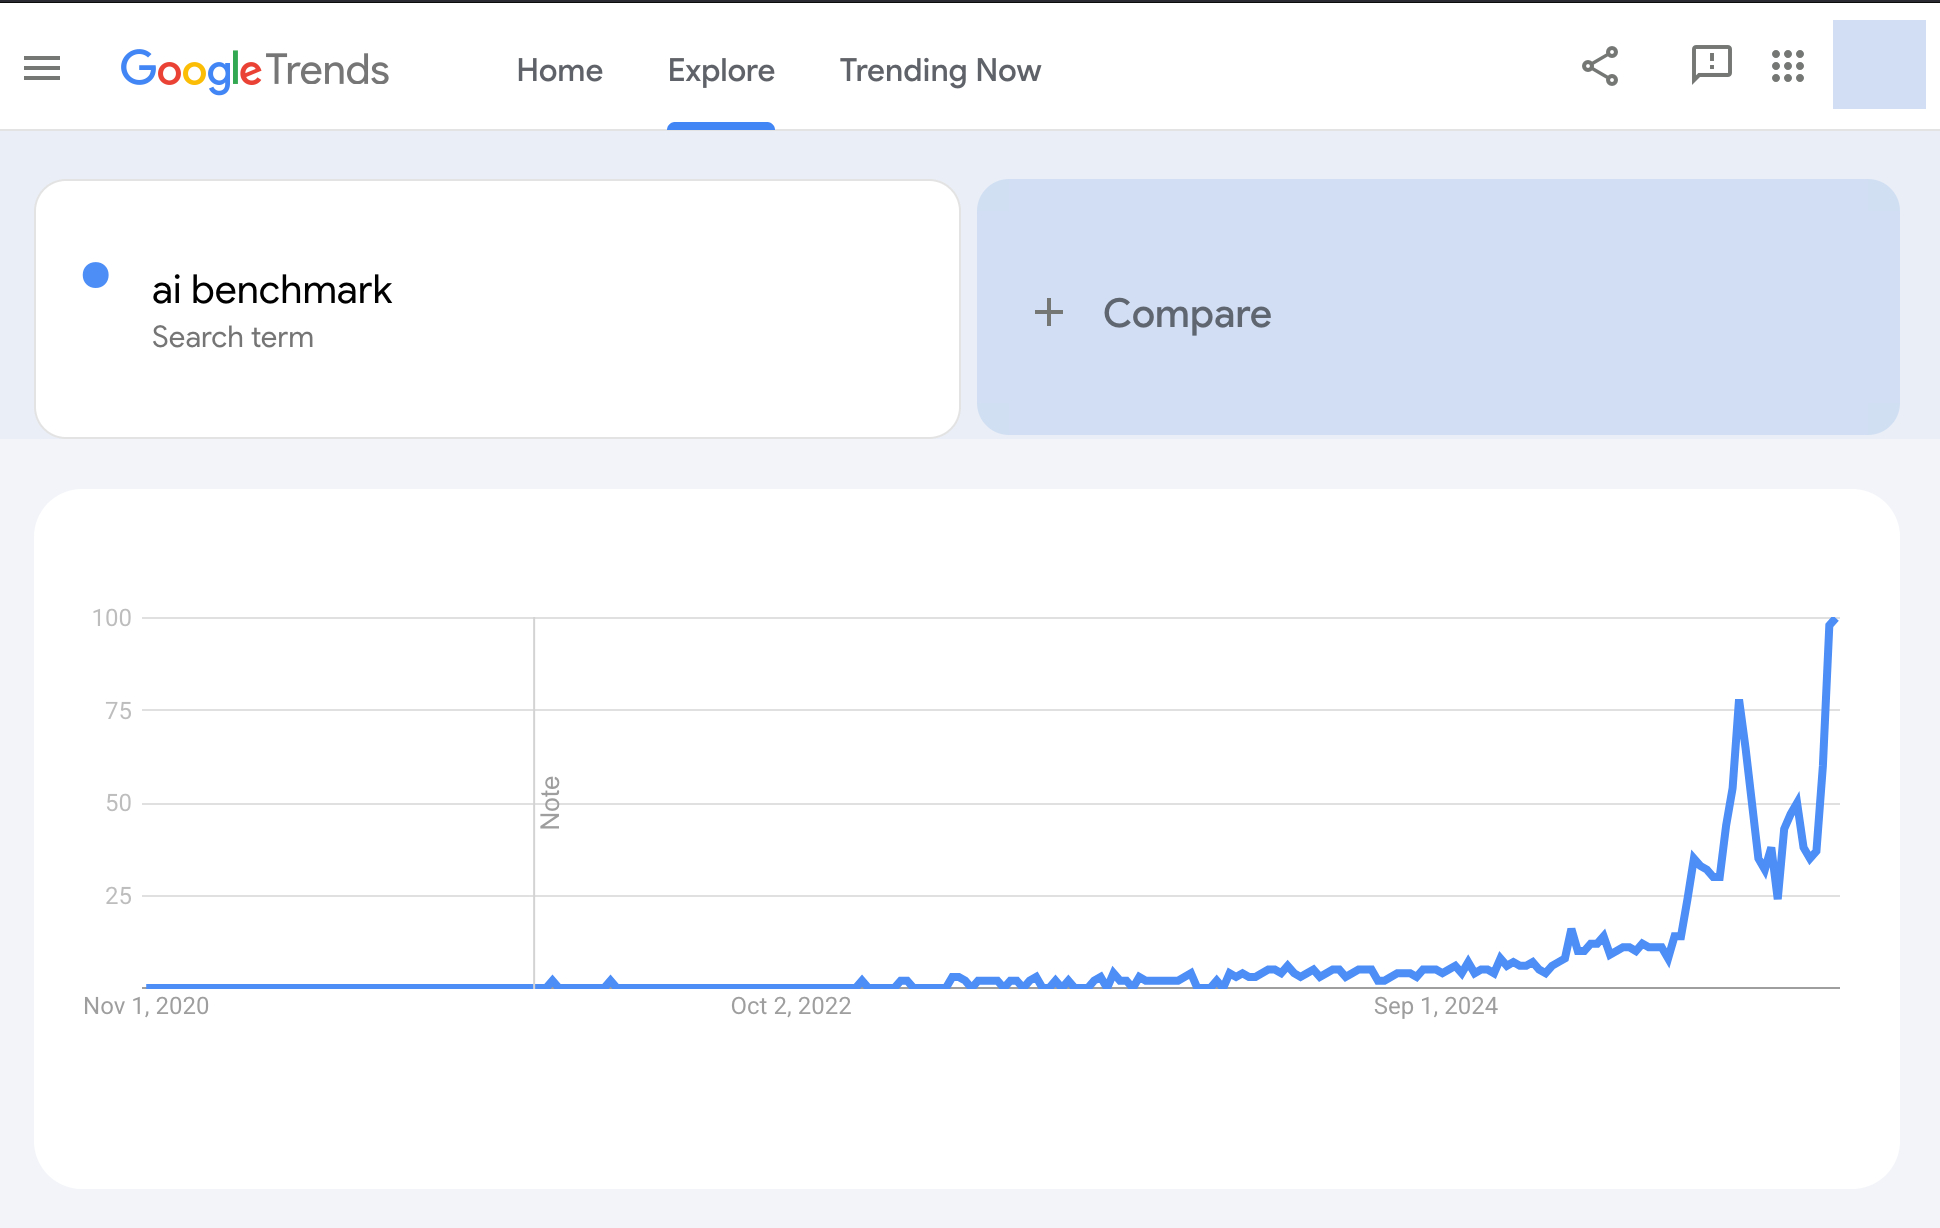The image size is (1940, 1228).
Task: Click the Compare label text
Action: pyautogui.click(x=1187, y=313)
